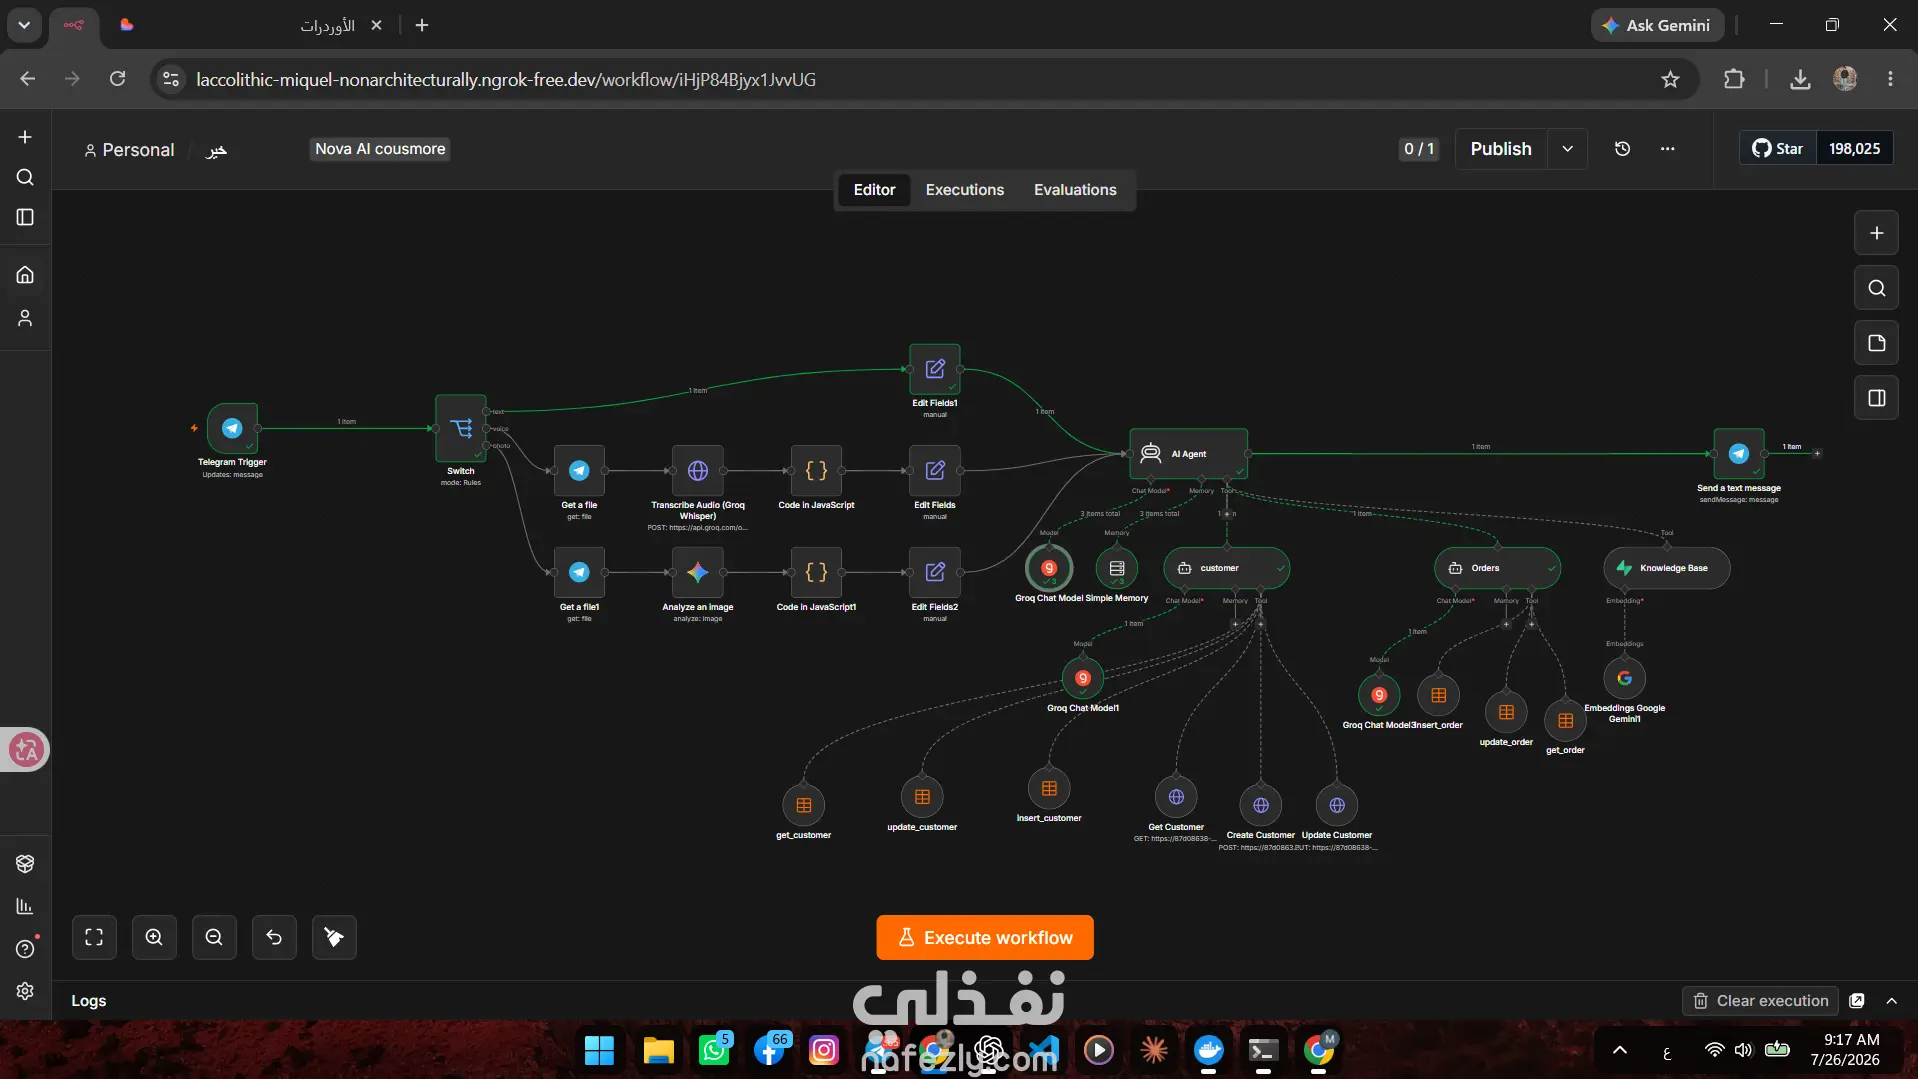Open workflow version history
This screenshot has height=1079, width=1918.
click(1622, 149)
